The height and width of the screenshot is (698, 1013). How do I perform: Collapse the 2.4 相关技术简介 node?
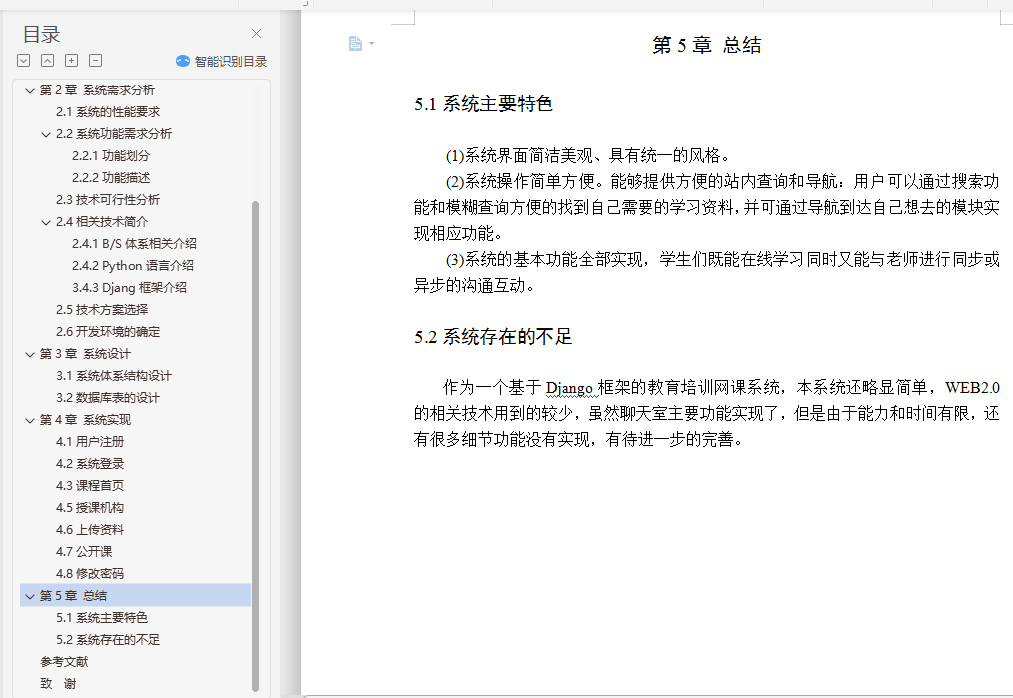click(x=46, y=222)
